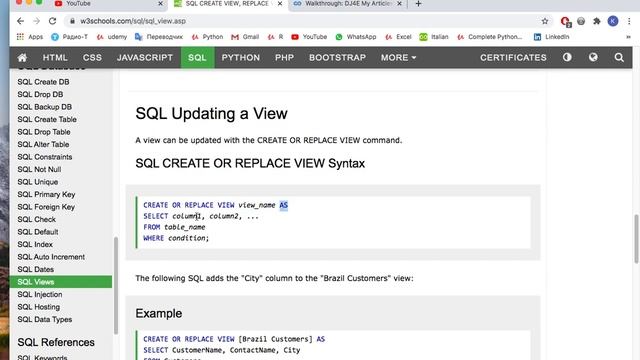Screen dimensions: 640x360
Task: Bookmark page with the star icon
Action: 544,21
